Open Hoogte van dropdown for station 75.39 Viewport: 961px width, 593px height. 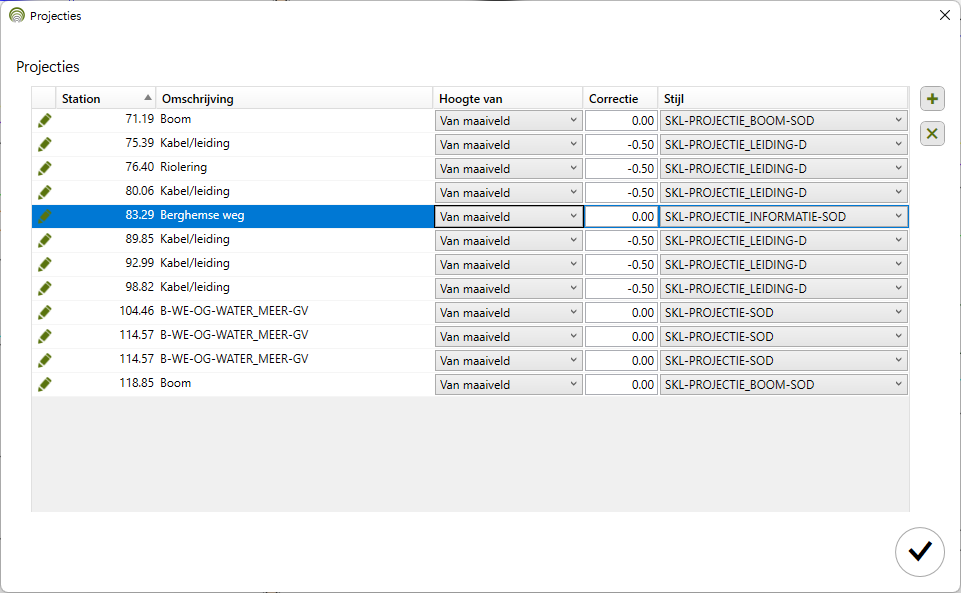pyautogui.click(x=509, y=145)
